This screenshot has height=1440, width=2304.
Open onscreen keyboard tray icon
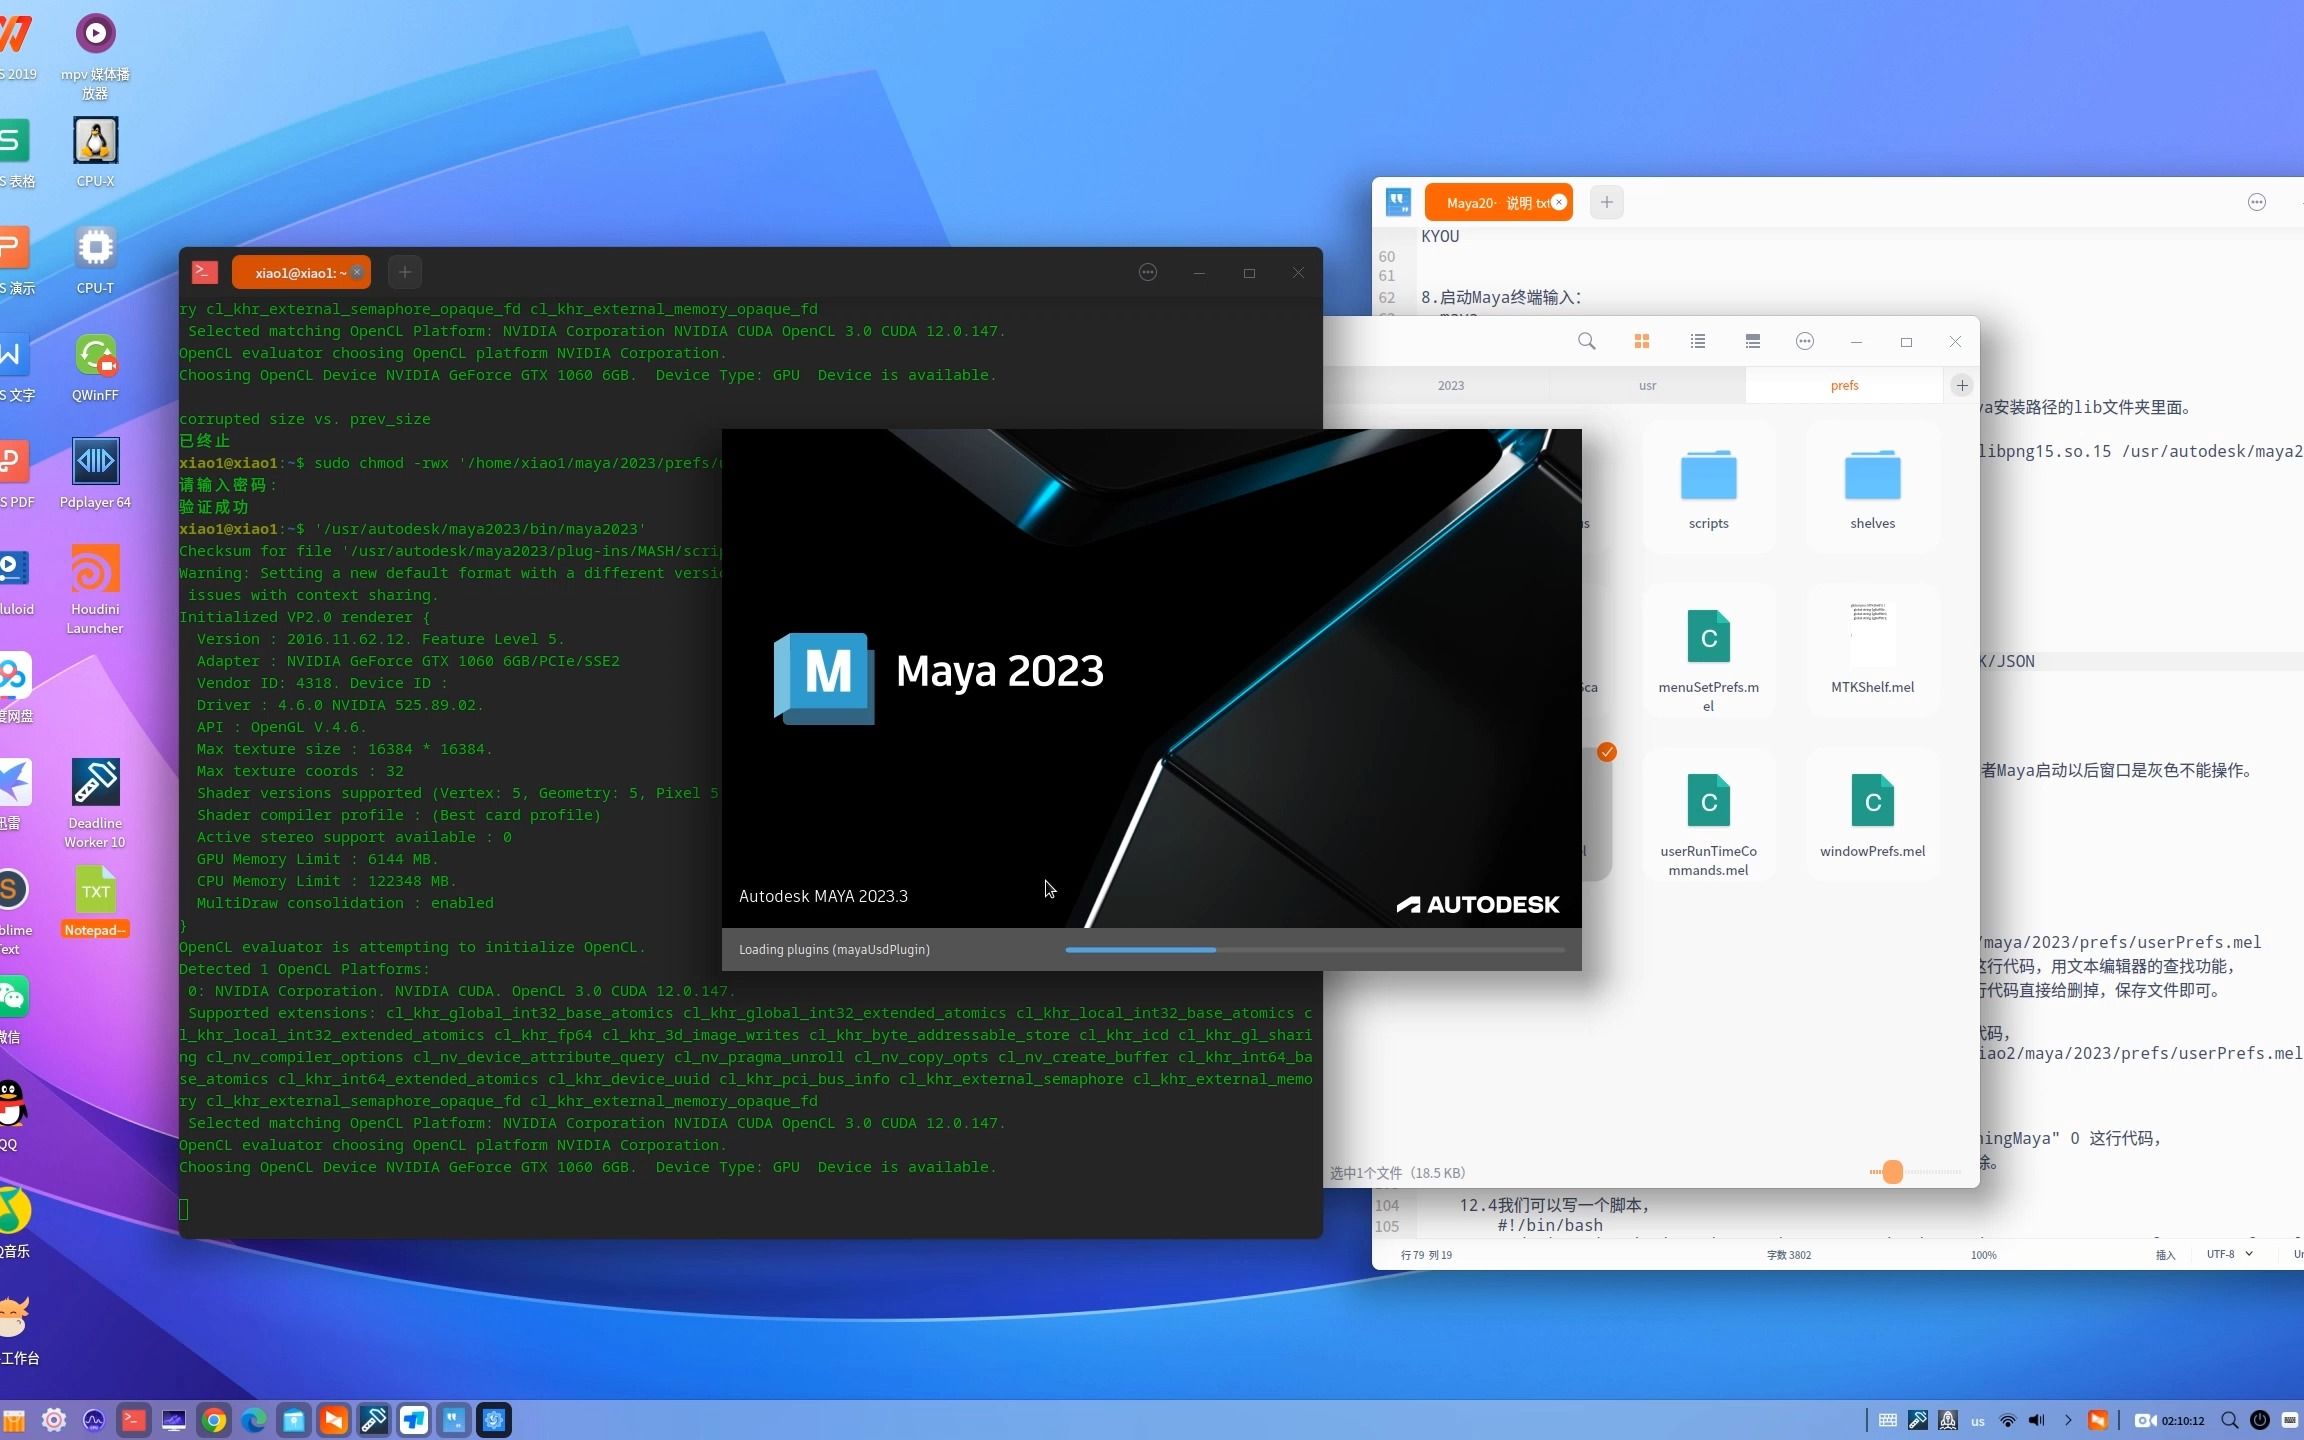click(x=1887, y=1420)
